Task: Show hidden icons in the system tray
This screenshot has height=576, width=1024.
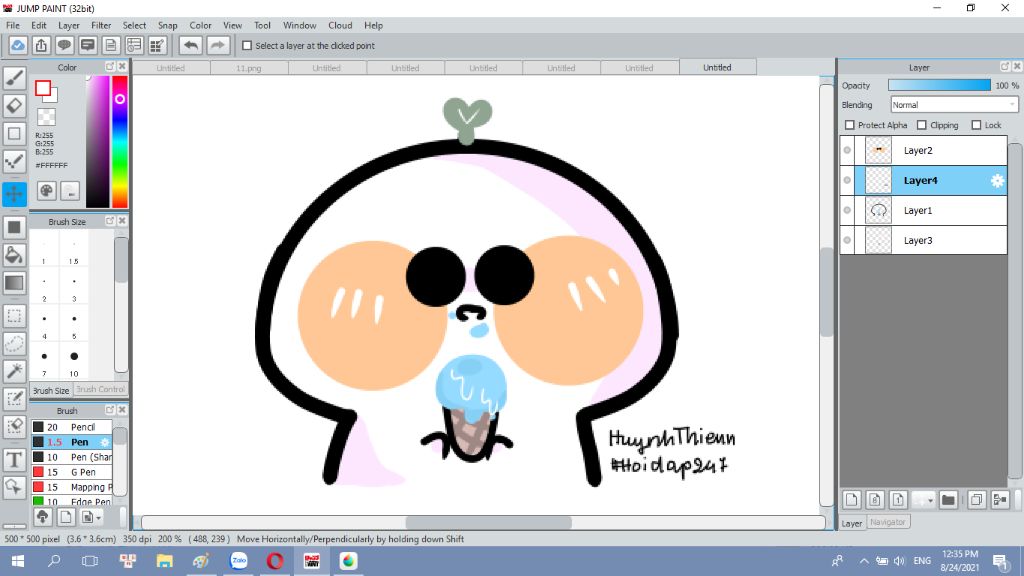Action: (863, 561)
